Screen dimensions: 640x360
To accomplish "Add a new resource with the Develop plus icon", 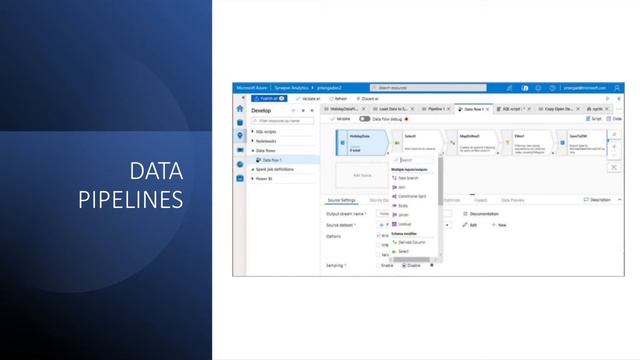I will (293, 111).
